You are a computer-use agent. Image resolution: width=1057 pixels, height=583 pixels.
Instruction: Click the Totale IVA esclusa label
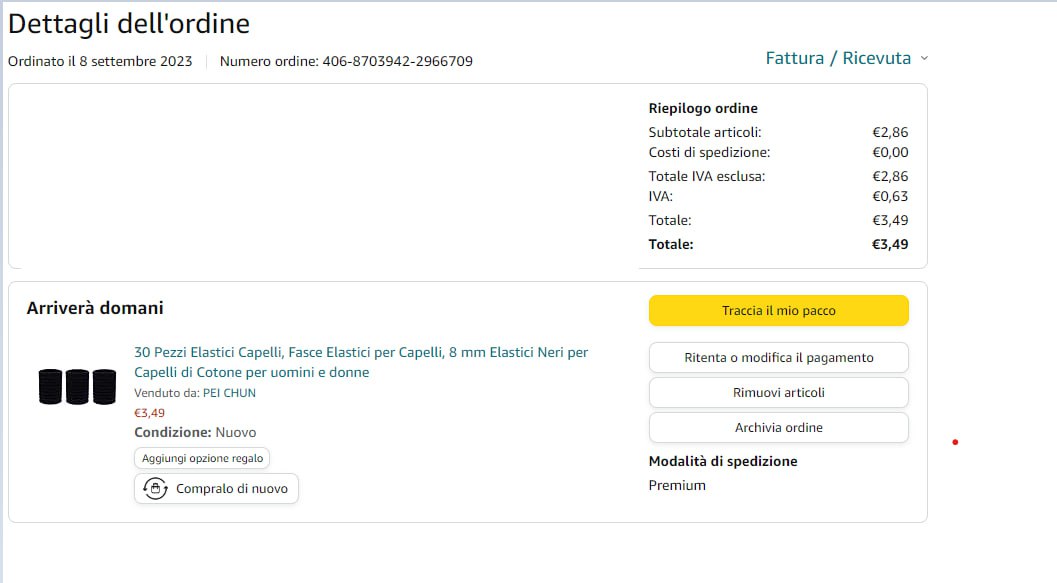[707, 177]
